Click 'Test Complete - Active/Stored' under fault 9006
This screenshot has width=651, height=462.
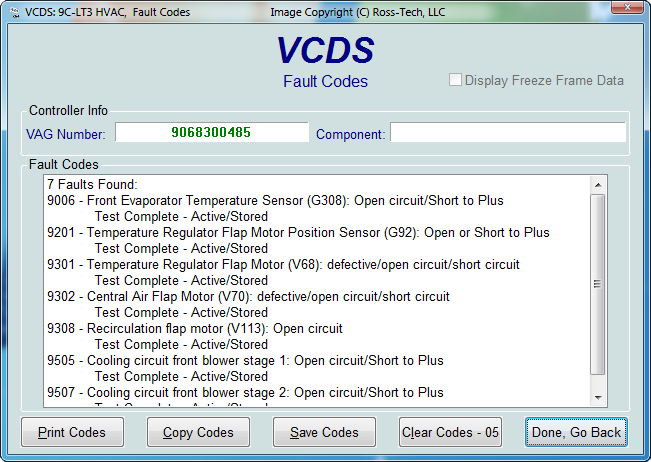point(181,216)
